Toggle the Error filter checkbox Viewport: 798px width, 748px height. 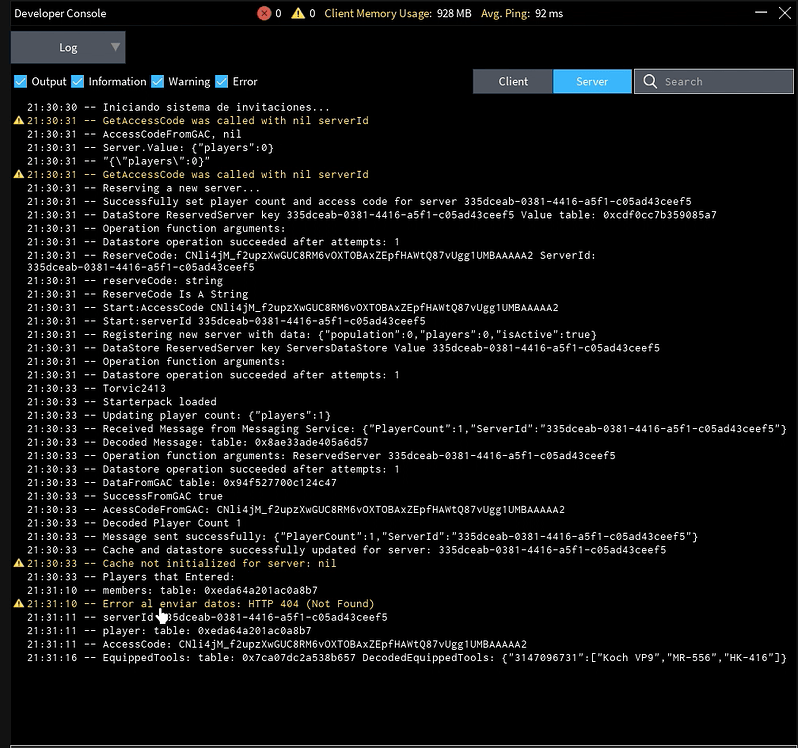coord(221,82)
